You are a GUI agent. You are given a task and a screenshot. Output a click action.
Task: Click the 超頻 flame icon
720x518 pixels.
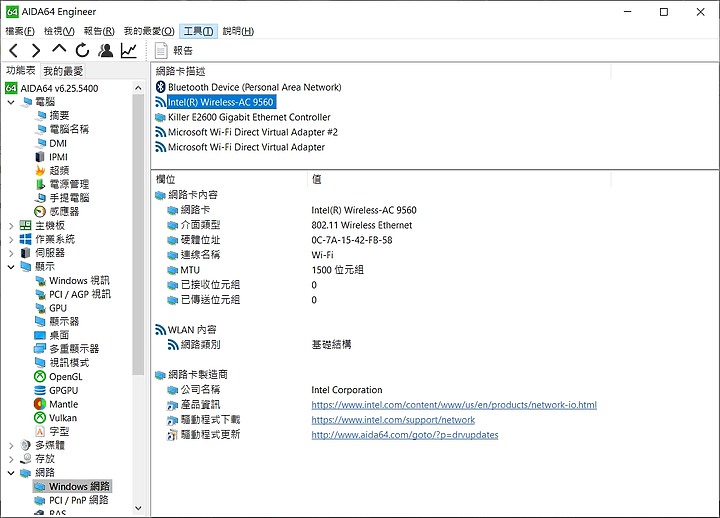[x=40, y=170]
